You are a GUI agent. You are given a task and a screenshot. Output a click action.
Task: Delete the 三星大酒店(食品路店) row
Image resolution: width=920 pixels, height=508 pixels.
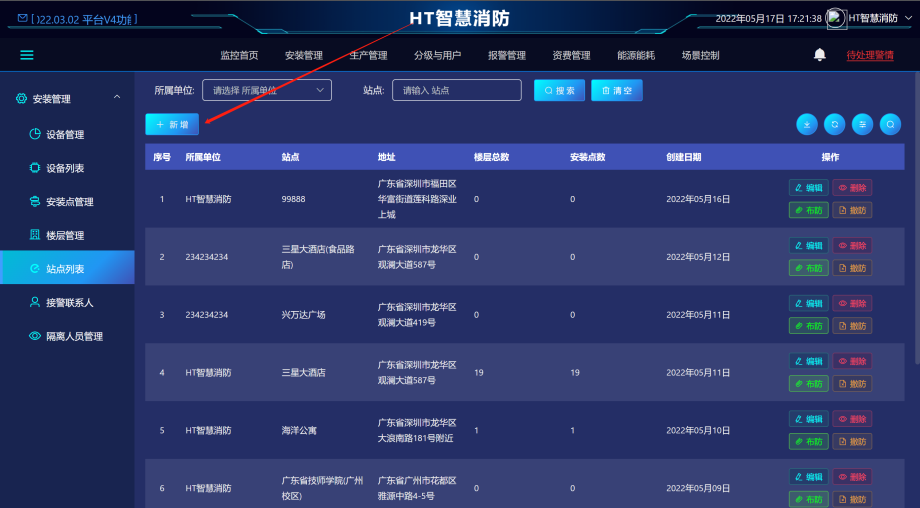tap(852, 246)
